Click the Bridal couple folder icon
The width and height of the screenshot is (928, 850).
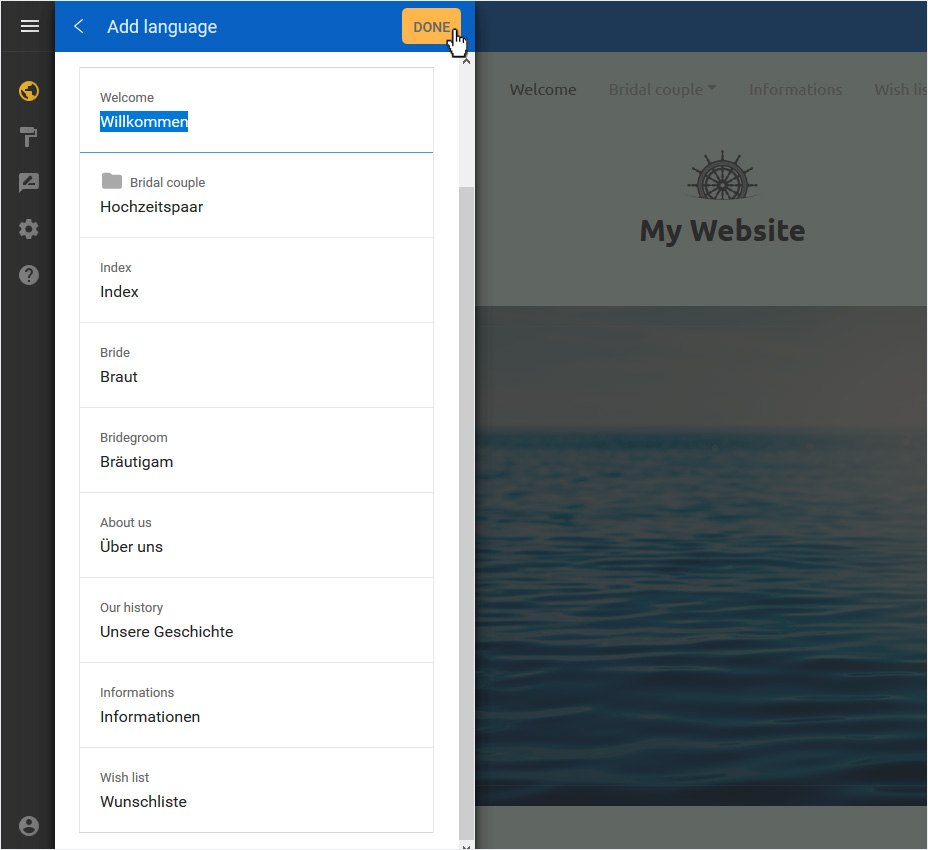click(x=112, y=181)
